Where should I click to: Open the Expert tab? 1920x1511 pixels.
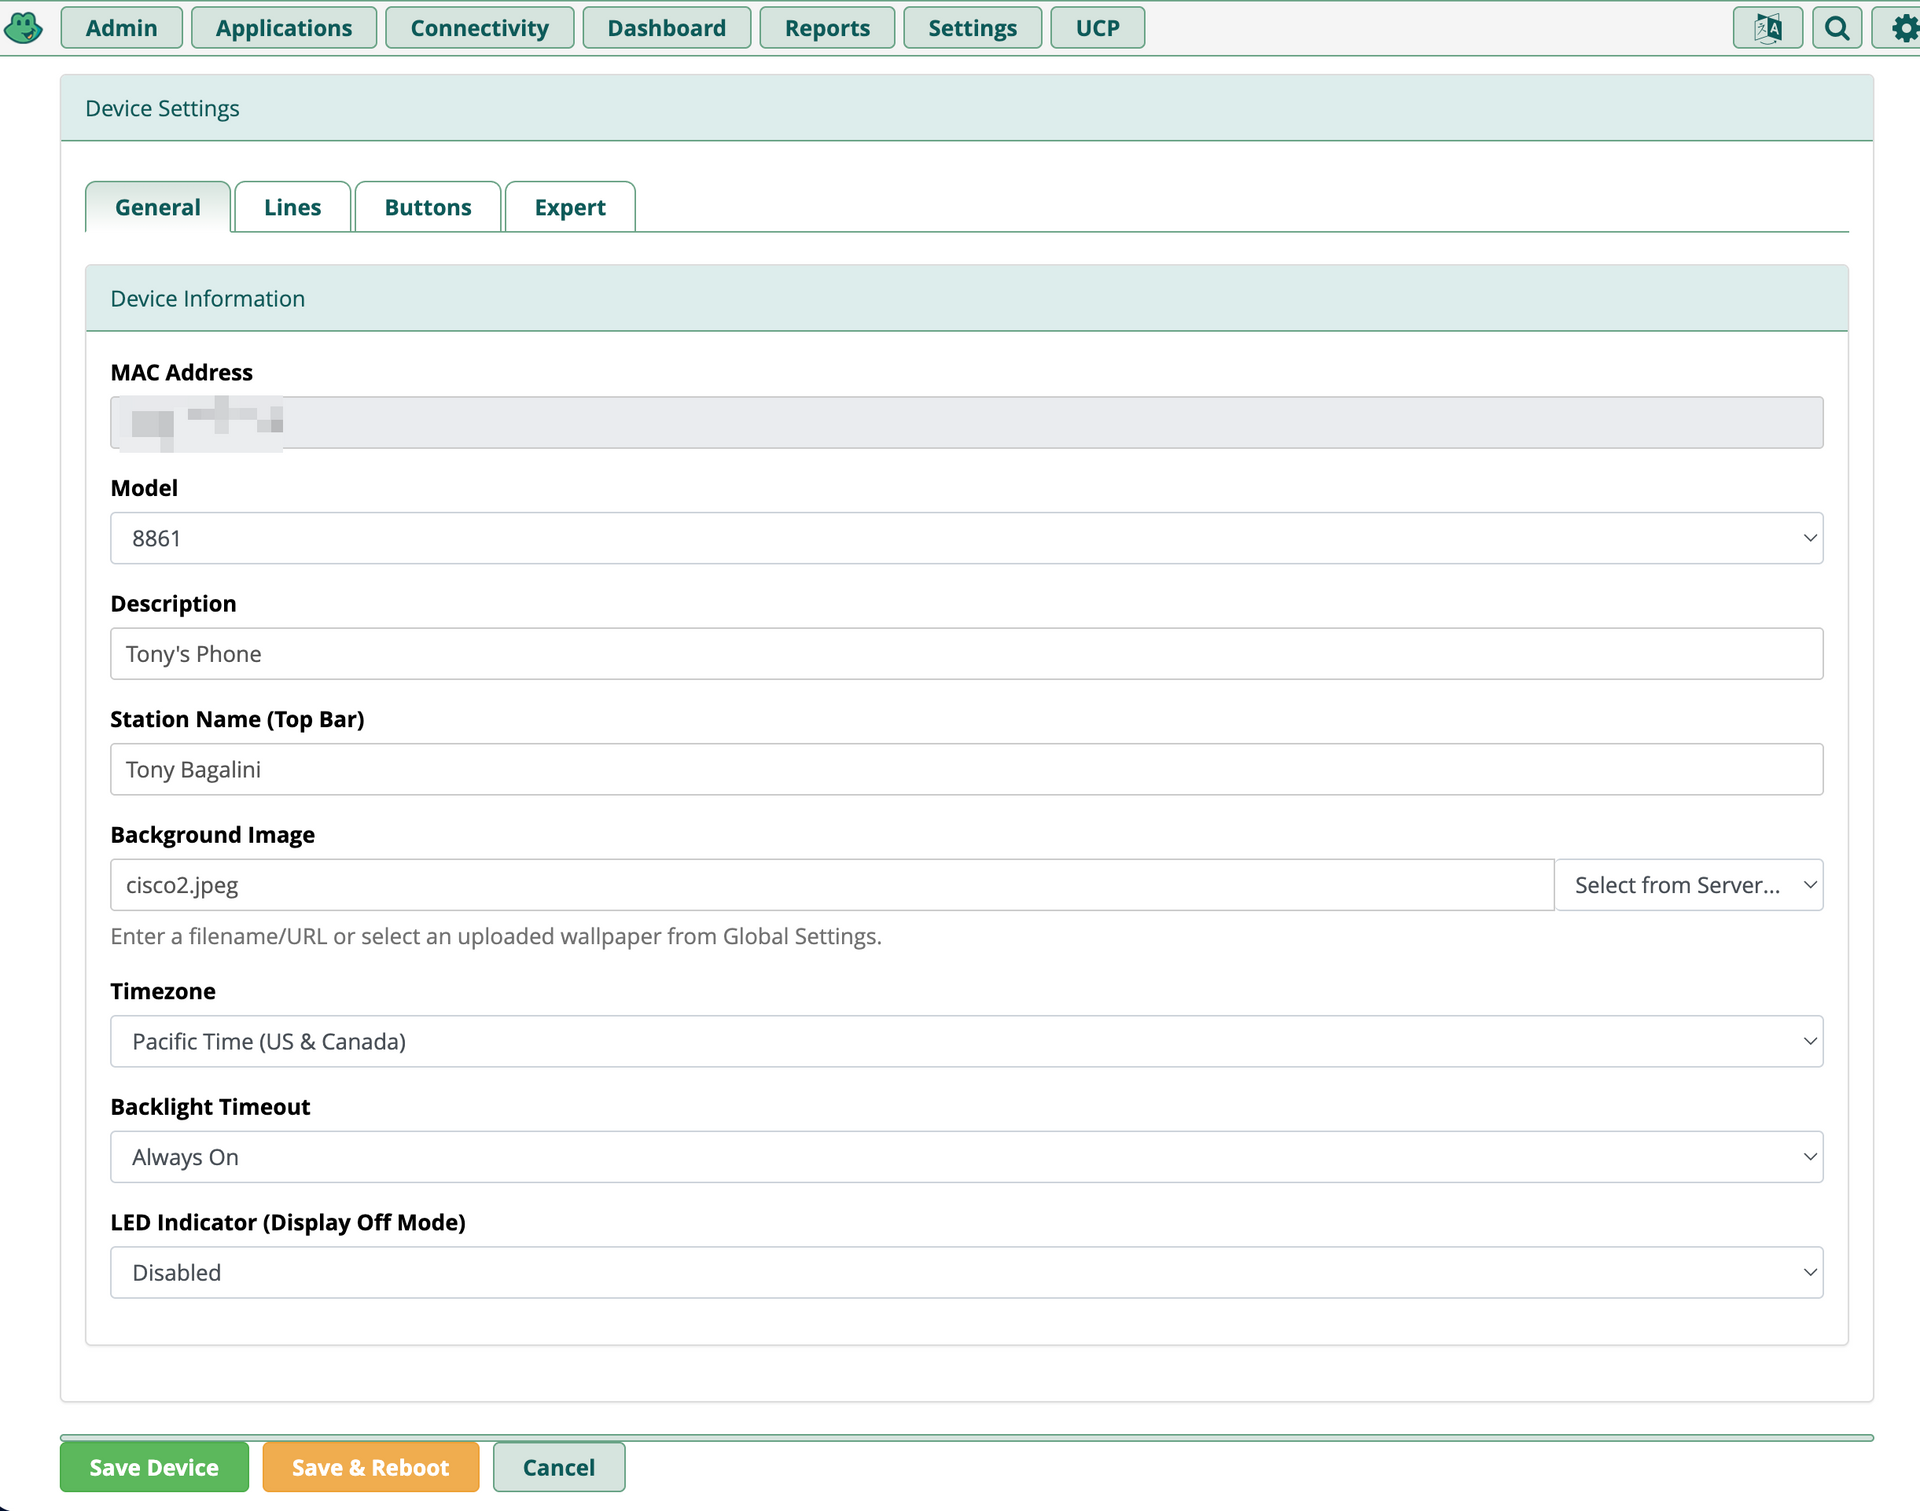point(569,207)
